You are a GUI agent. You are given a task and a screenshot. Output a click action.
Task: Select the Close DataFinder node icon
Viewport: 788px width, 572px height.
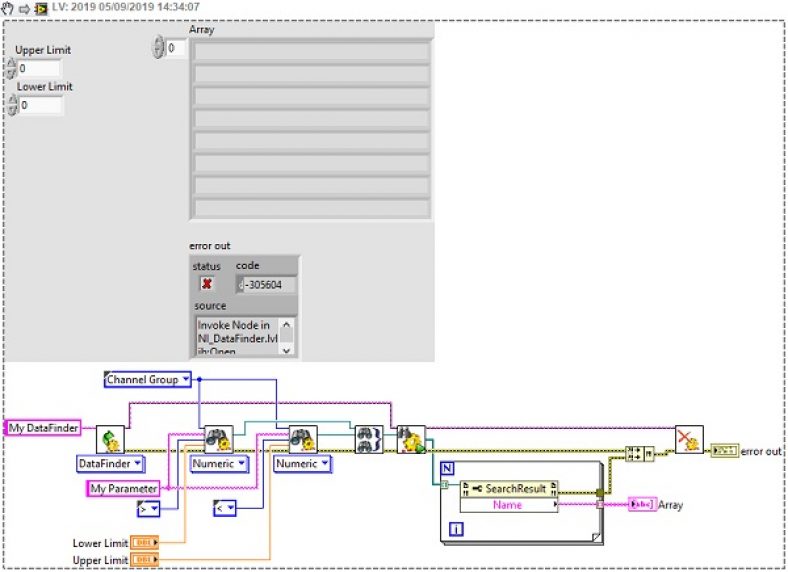[689, 440]
